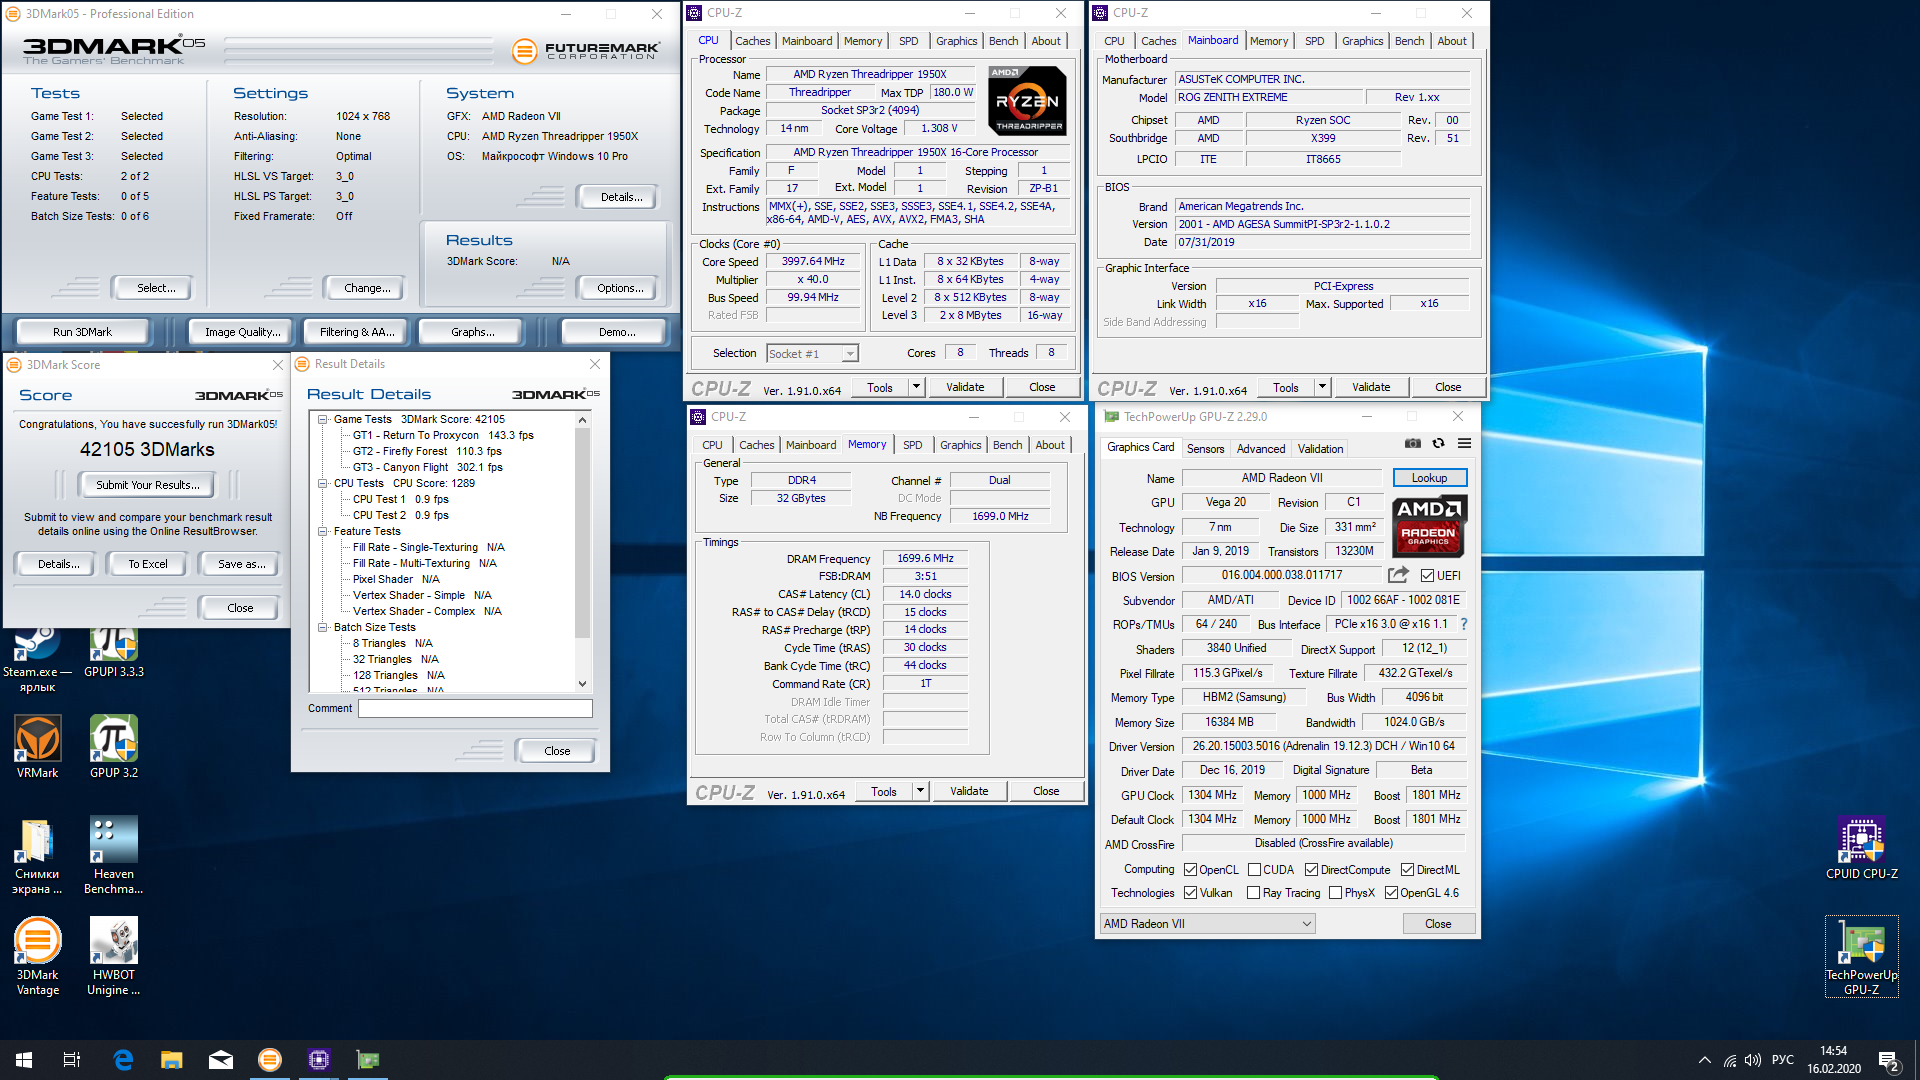Open notification center icon
Screen dimensions: 1920x1080
click(x=1888, y=1060)
